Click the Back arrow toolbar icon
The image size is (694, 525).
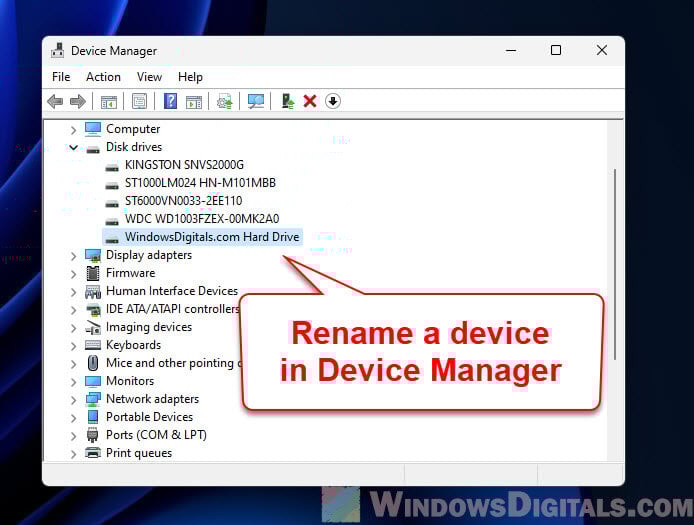(55, 101)
